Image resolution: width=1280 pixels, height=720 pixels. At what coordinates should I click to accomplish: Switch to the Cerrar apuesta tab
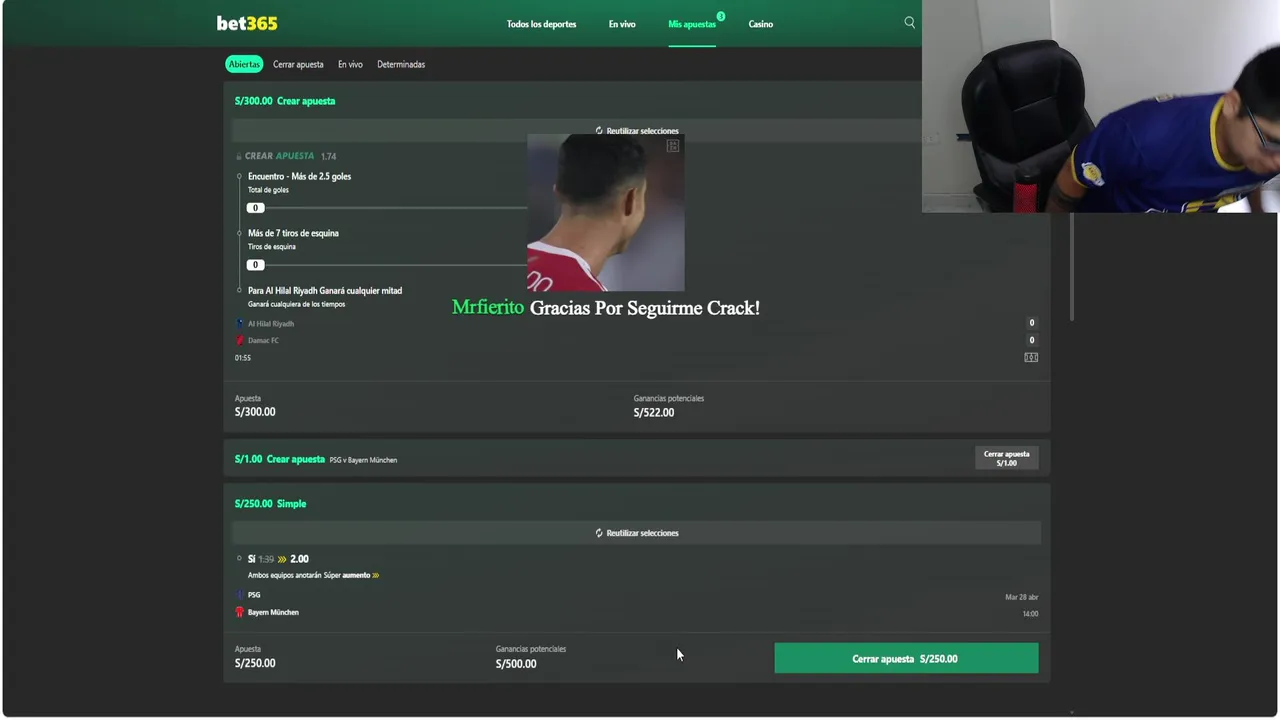point(298,64)
